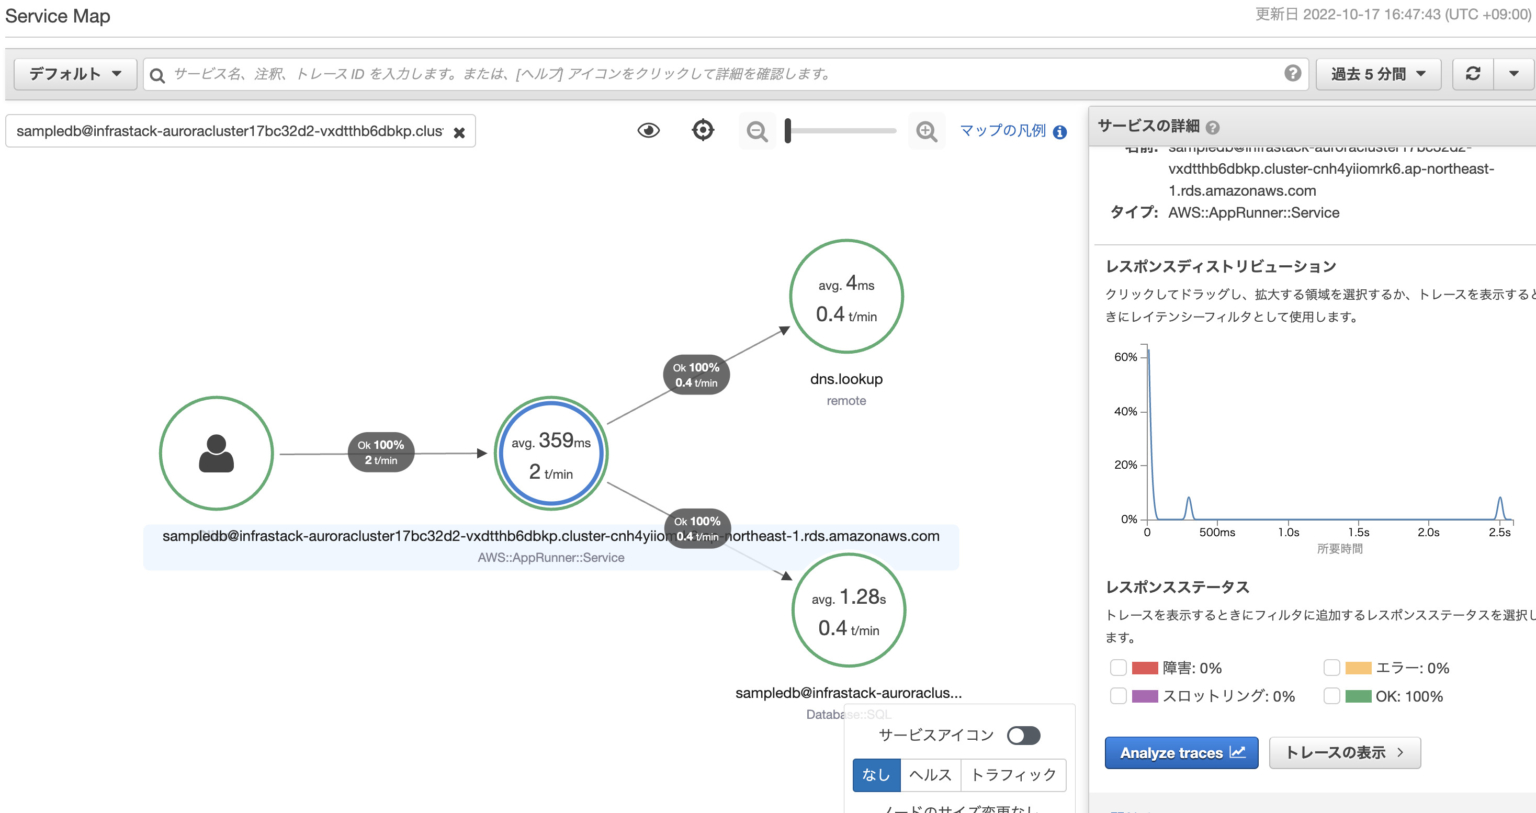Open traces via the トレースの表示 button
The height and width of the screenshot is (813, 1536).
tap(1344, 752)
